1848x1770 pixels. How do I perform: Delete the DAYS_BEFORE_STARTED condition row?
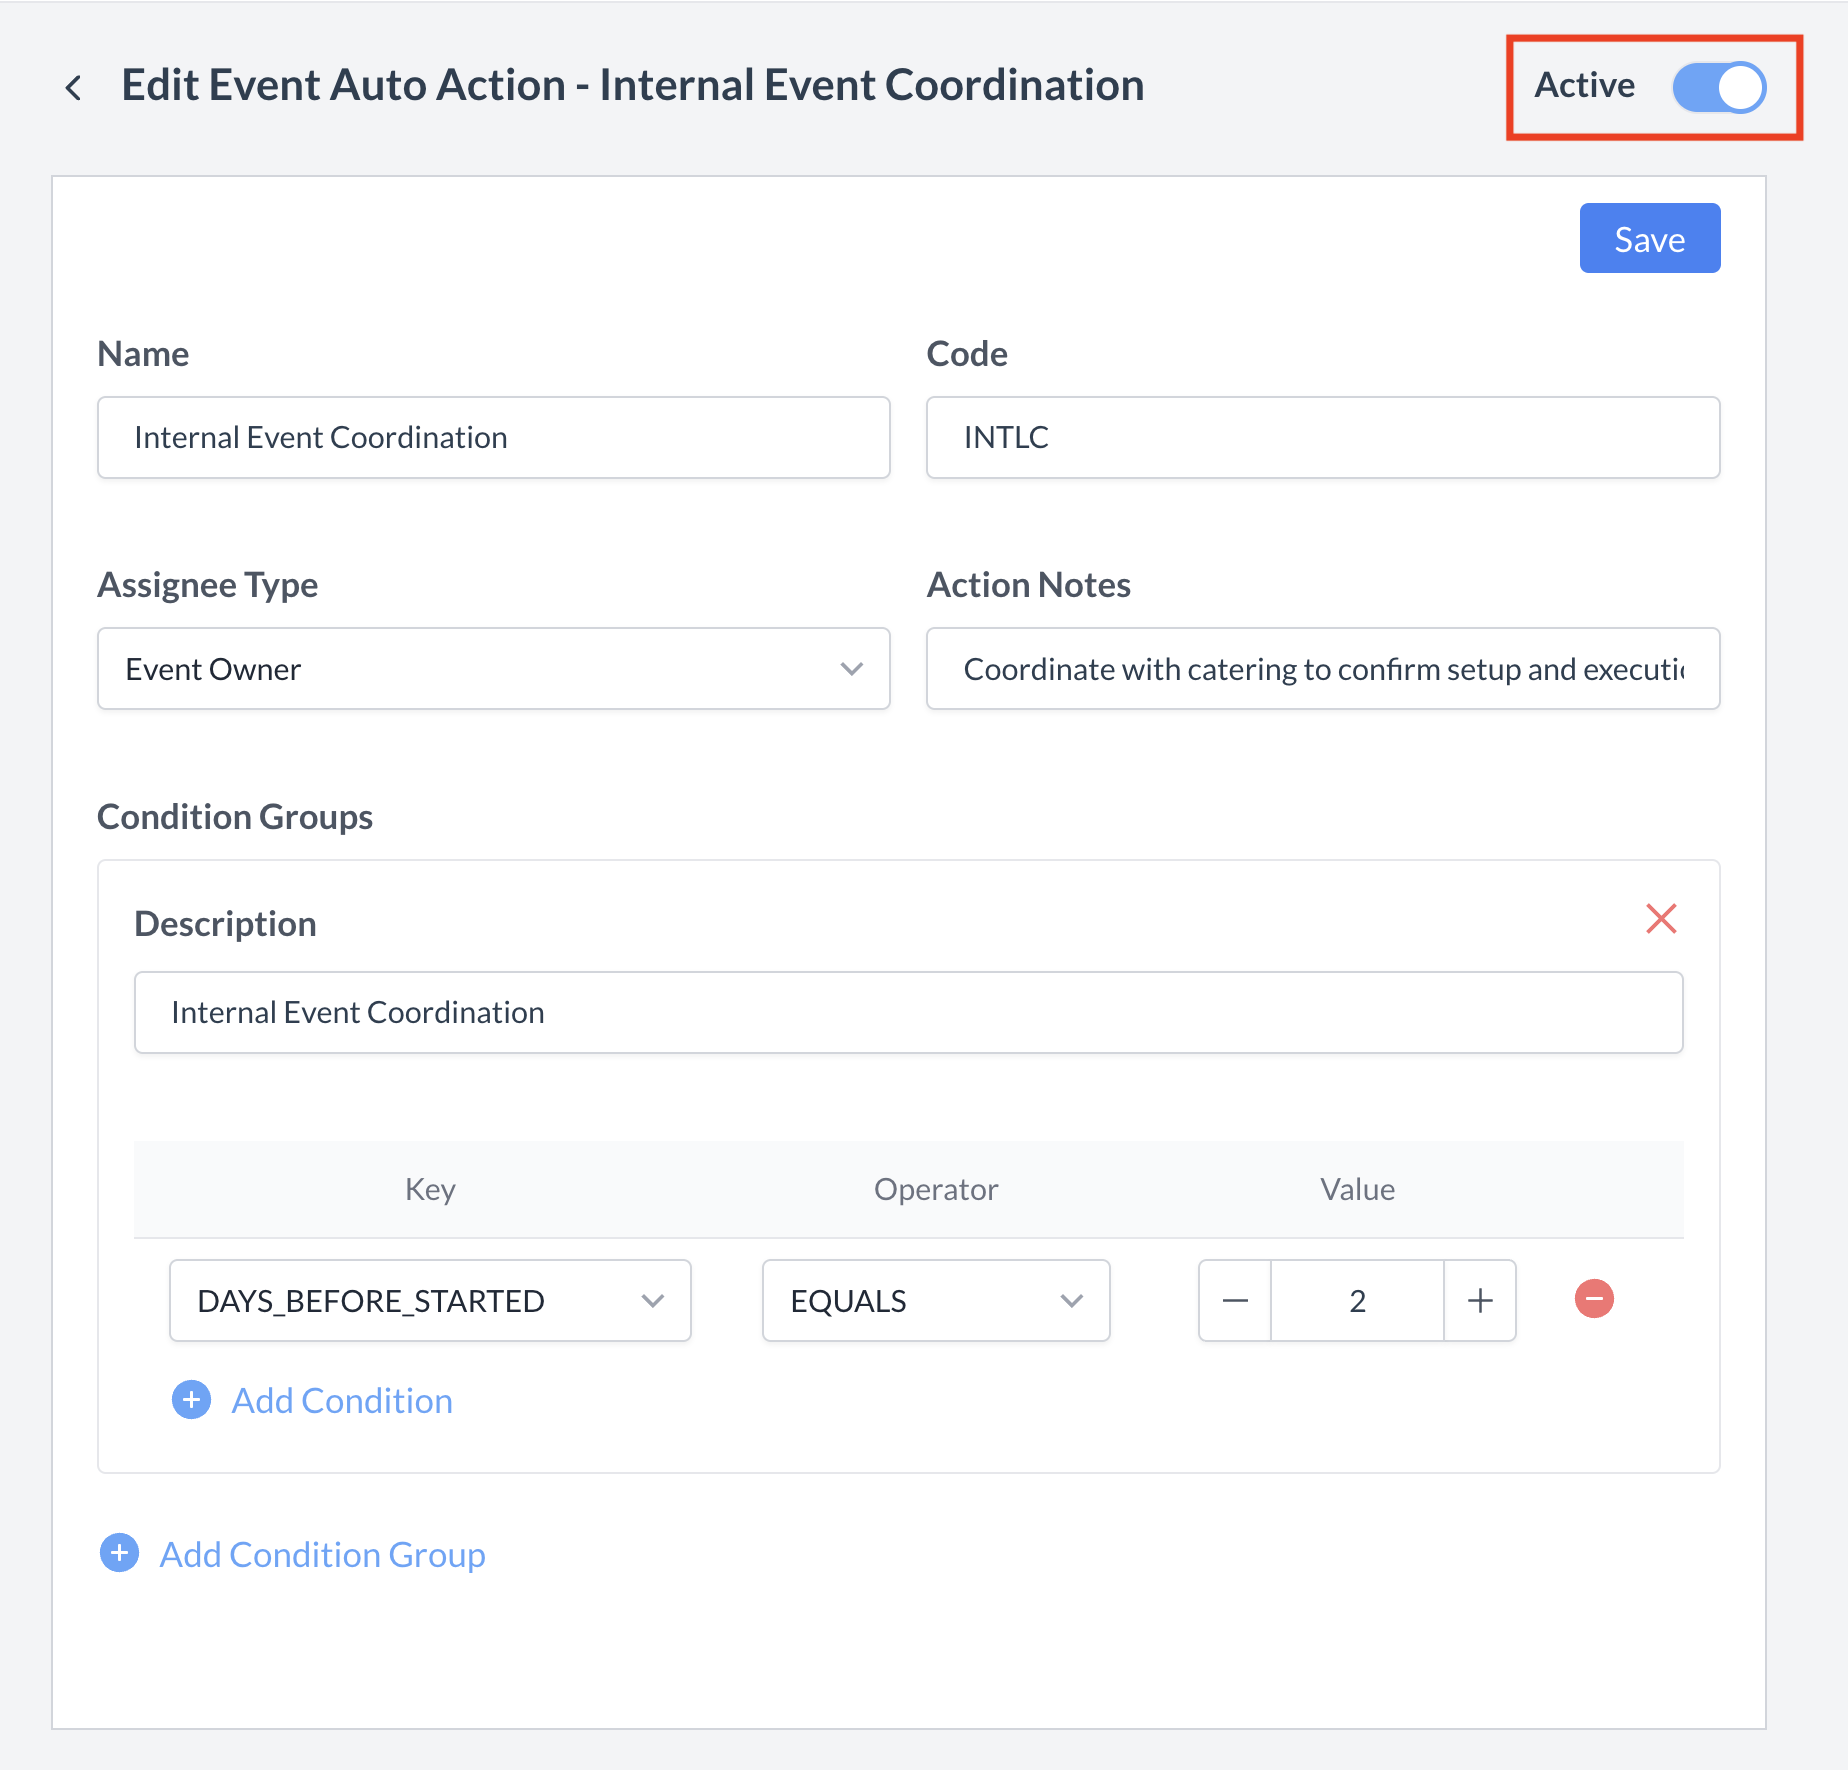tap(1594, 1300)
